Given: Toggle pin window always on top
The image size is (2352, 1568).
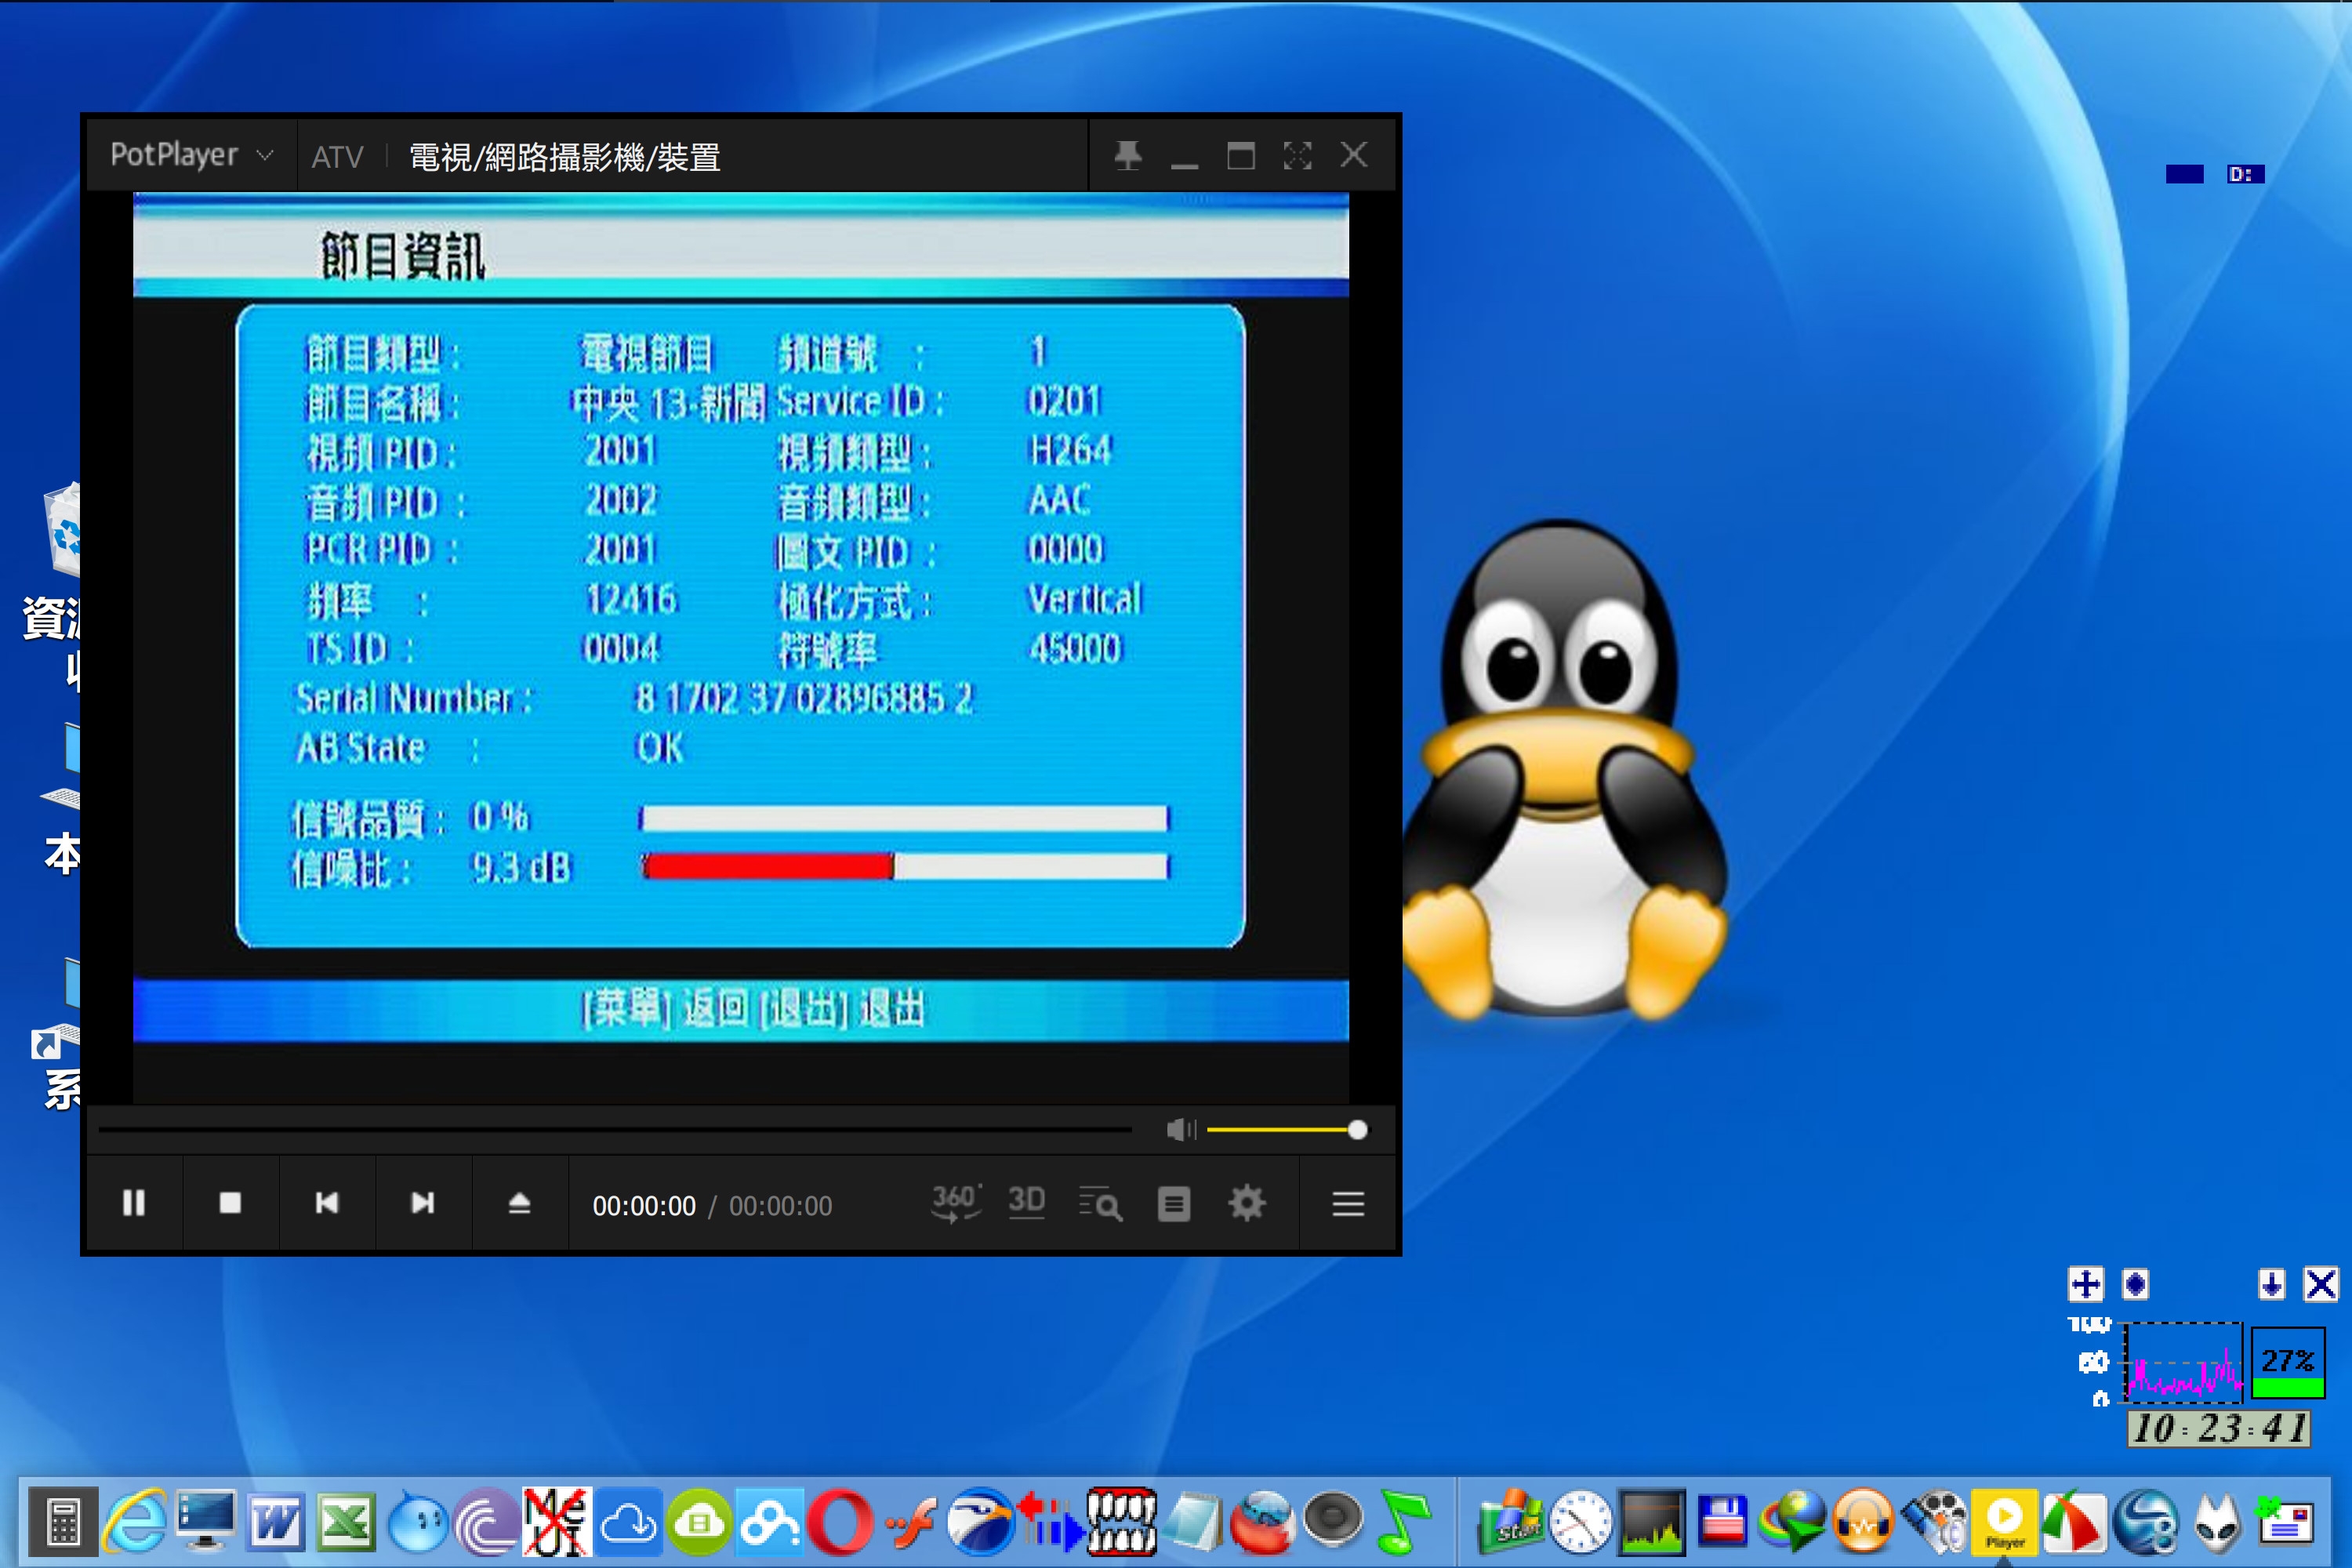Looking at the screenshot, I should [x=1128, y=155].
